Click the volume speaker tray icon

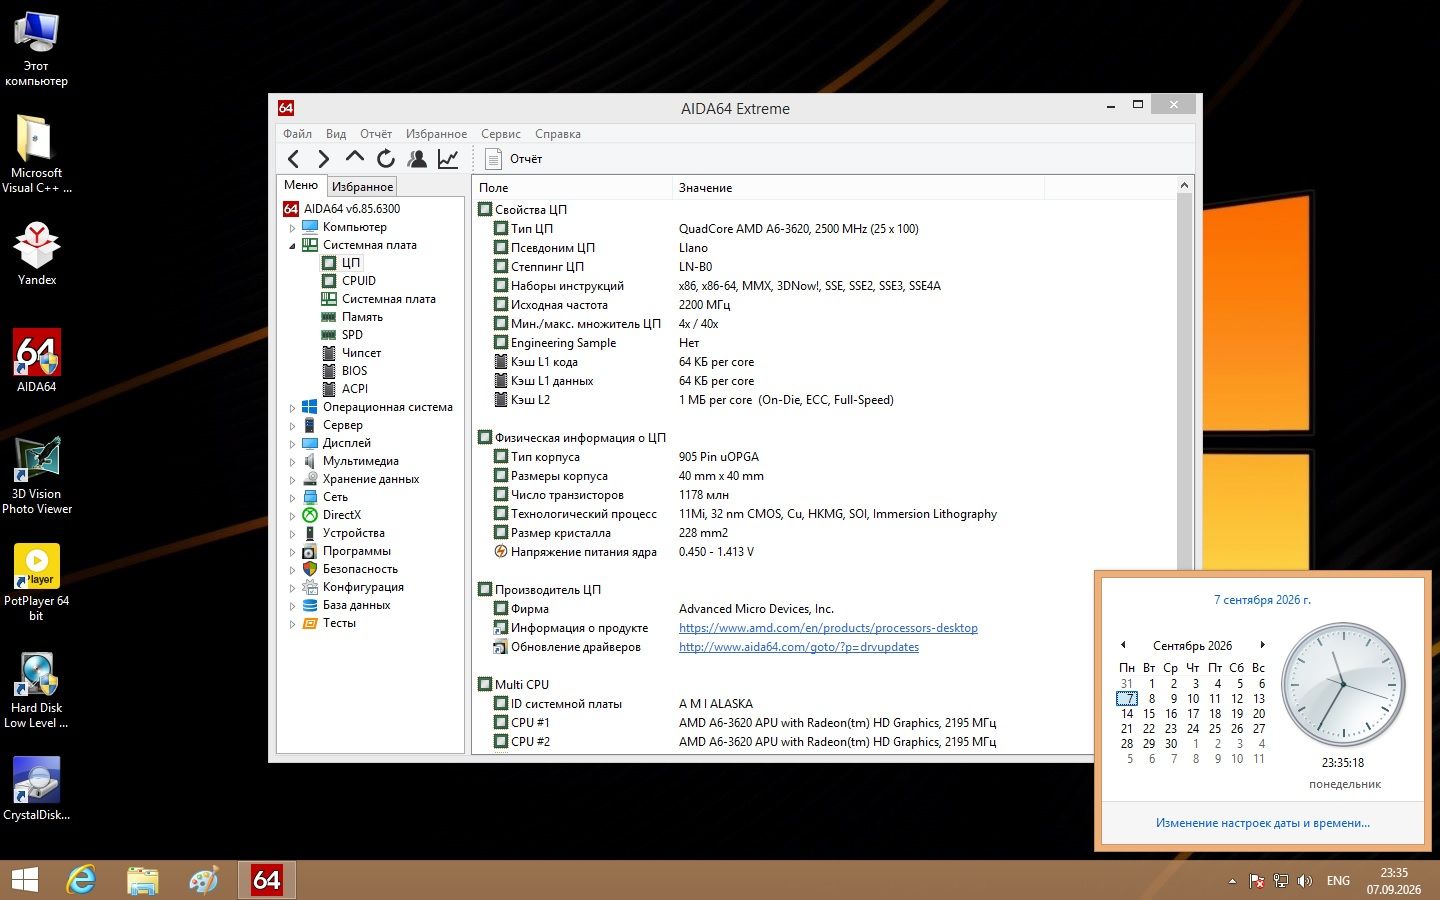click(1304, 881)
